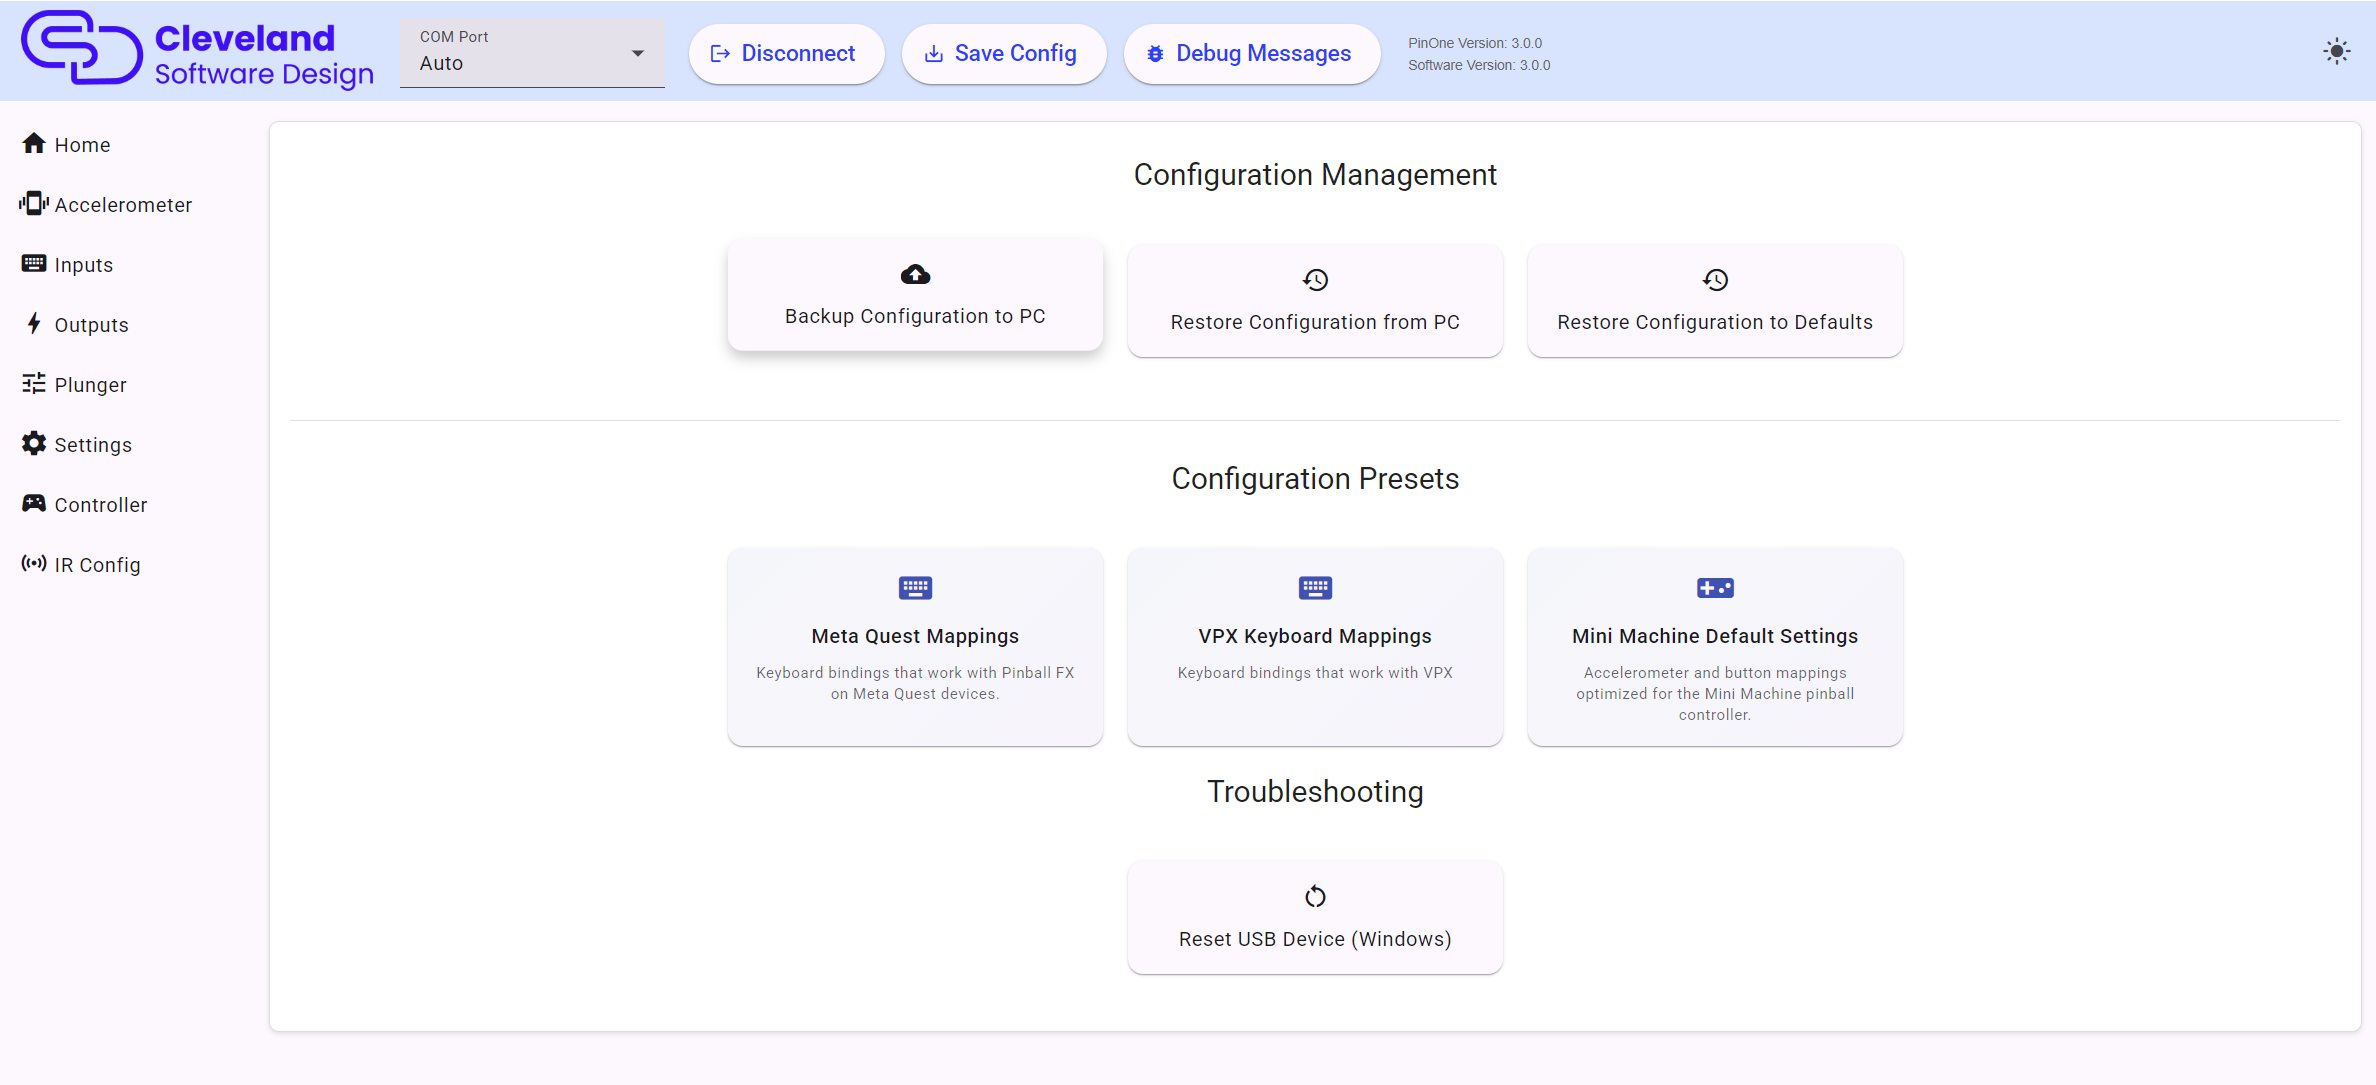Go to IR Config menu label
Screen dimensions: 2376x1085
pos(98,565)
